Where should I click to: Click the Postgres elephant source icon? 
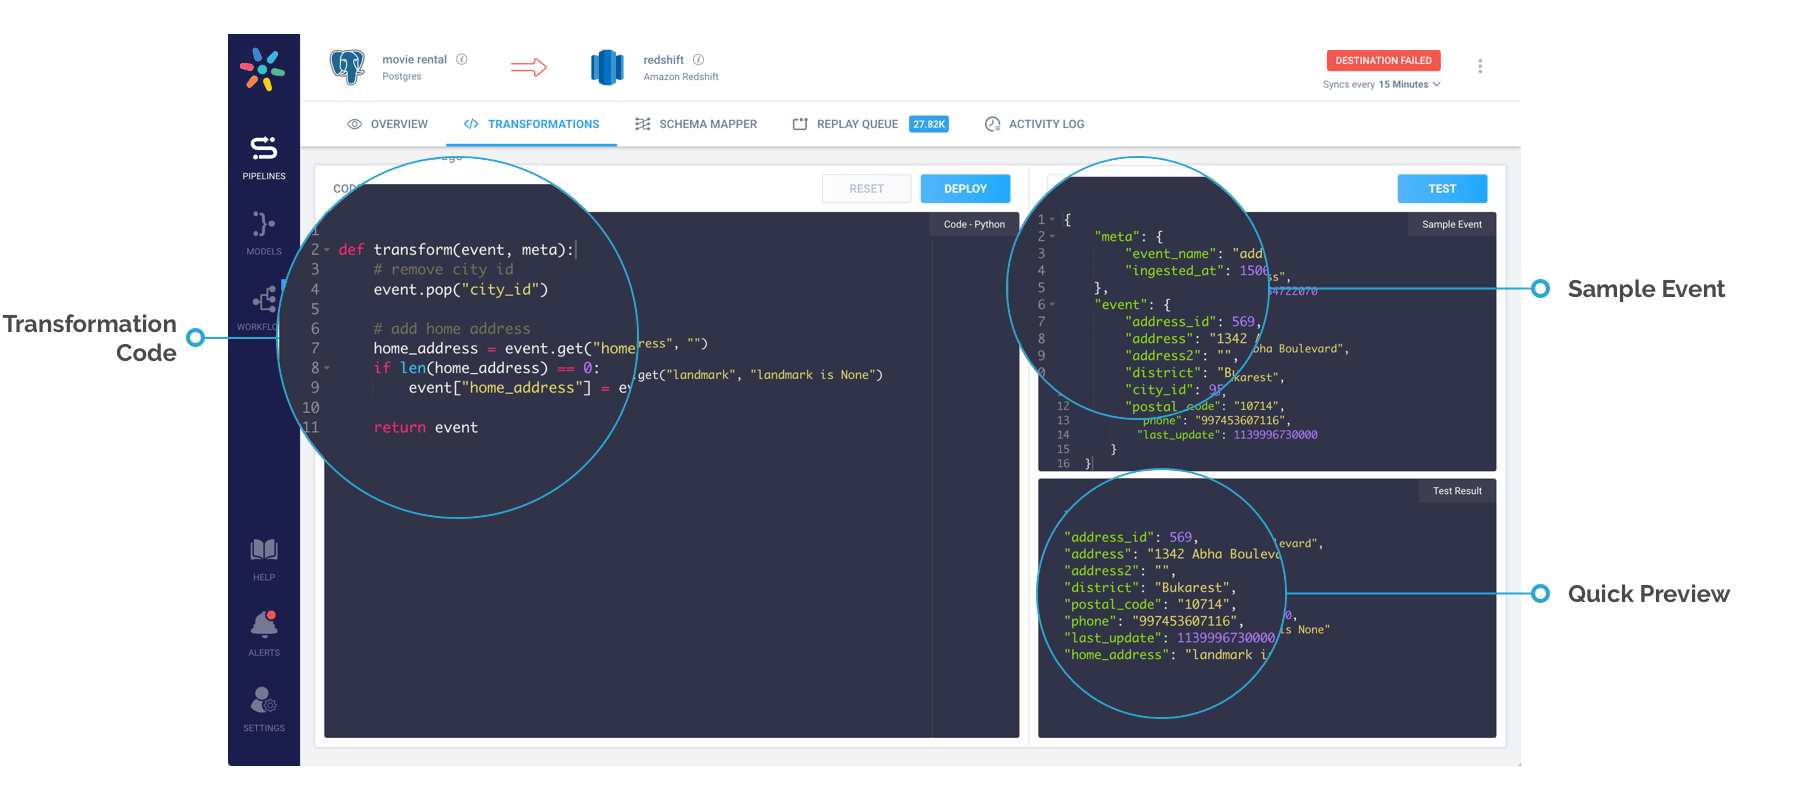(x=347, y=67)
